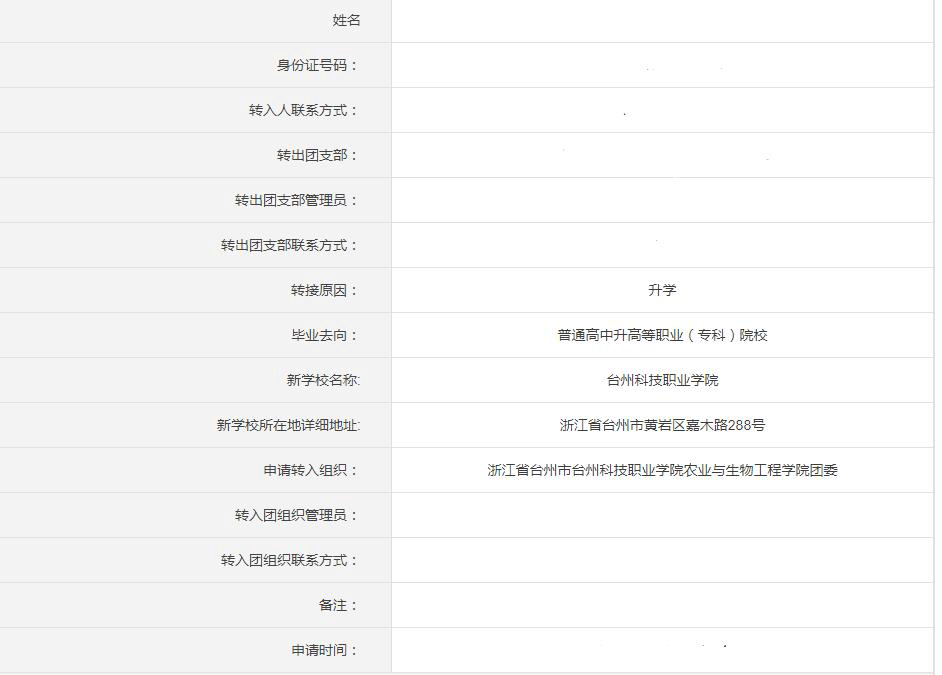Click the empty 备注 value cell
The height and width of the screenshot is (675, 942).
tap(662, 605)
